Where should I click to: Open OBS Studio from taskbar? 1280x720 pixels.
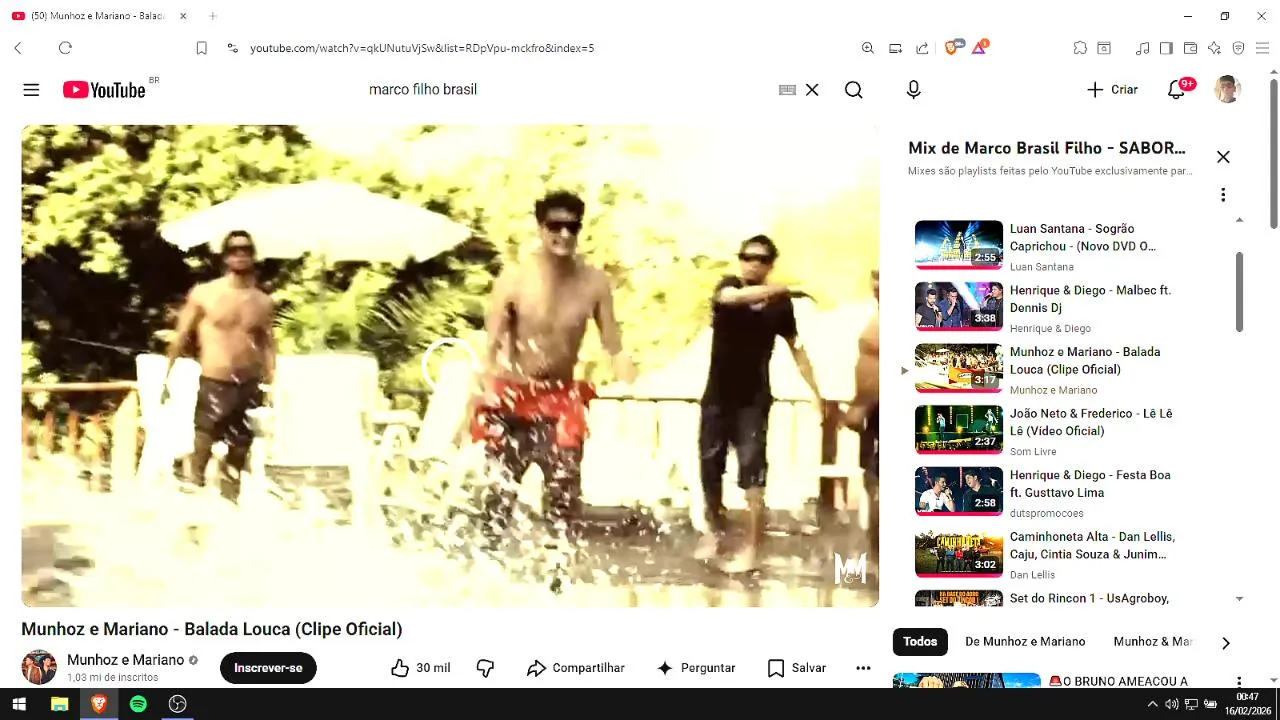pos(178,704)
